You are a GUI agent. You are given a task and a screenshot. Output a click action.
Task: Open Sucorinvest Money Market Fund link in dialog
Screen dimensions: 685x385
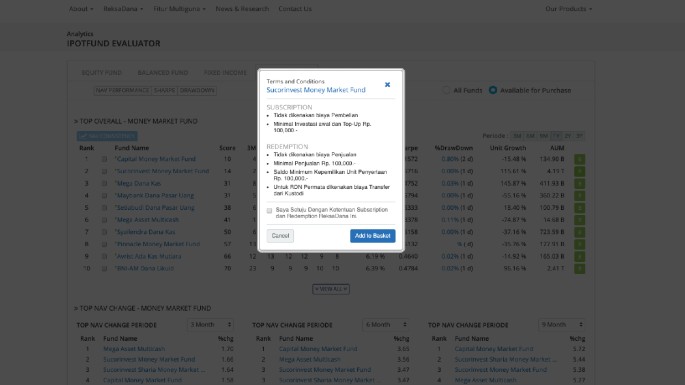pyautogui.click(x=316, y=90)
